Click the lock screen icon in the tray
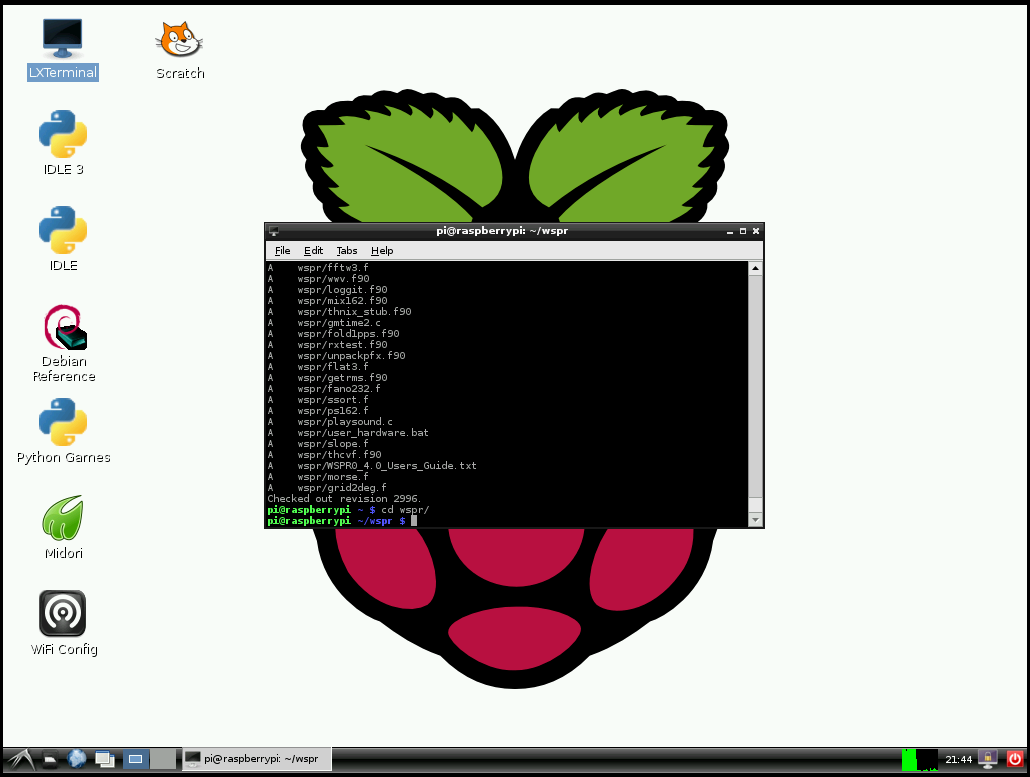Image resolution: width=1030 pixels, height=777 pixels. 987,759
